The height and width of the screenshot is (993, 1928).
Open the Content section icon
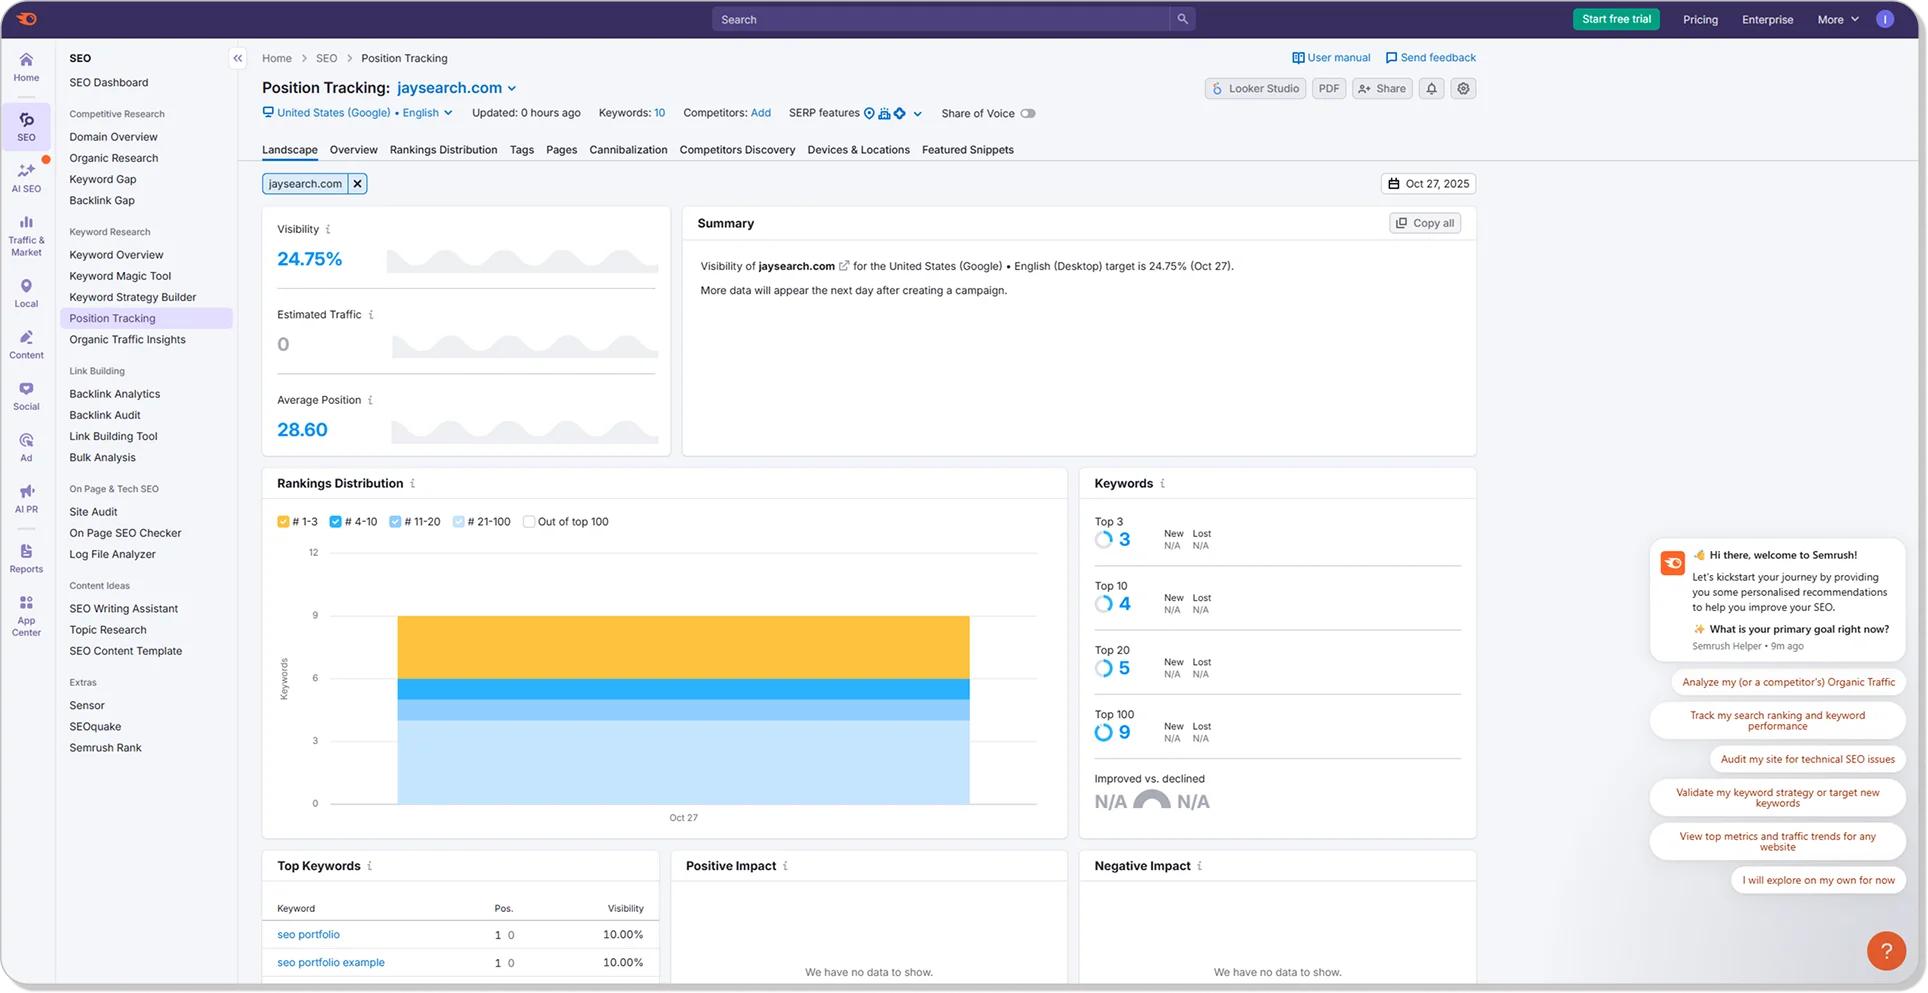point(26,344)
